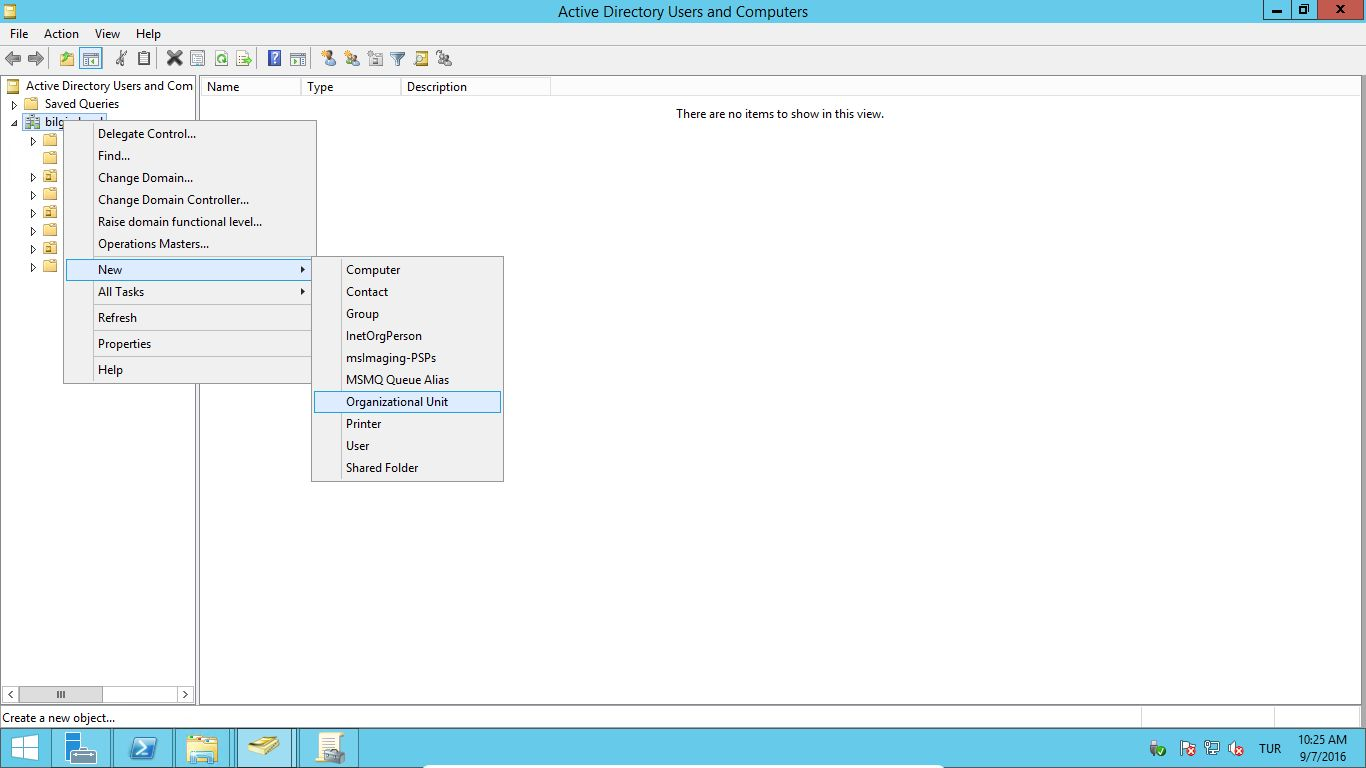The image size is (1366, 768).
Task: Click the add objects to group toolbar icon
Action: 444,59
